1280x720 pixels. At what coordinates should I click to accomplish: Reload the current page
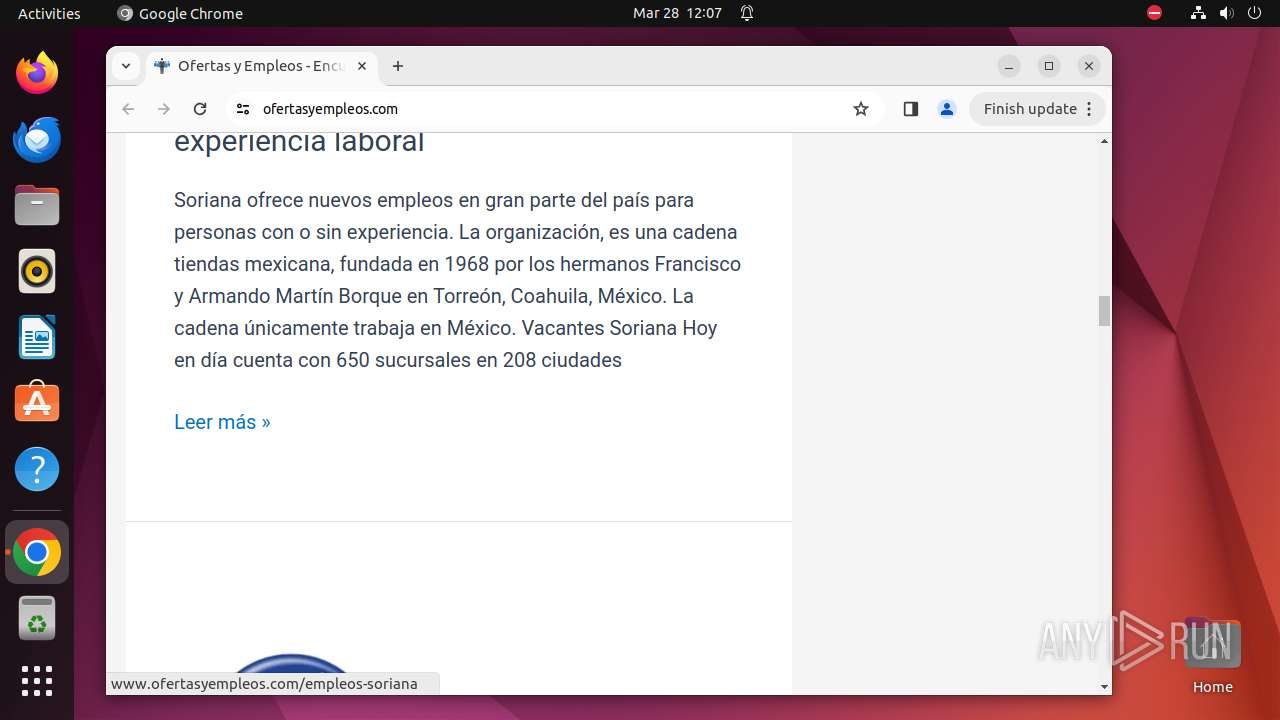[x=200, y=109]
